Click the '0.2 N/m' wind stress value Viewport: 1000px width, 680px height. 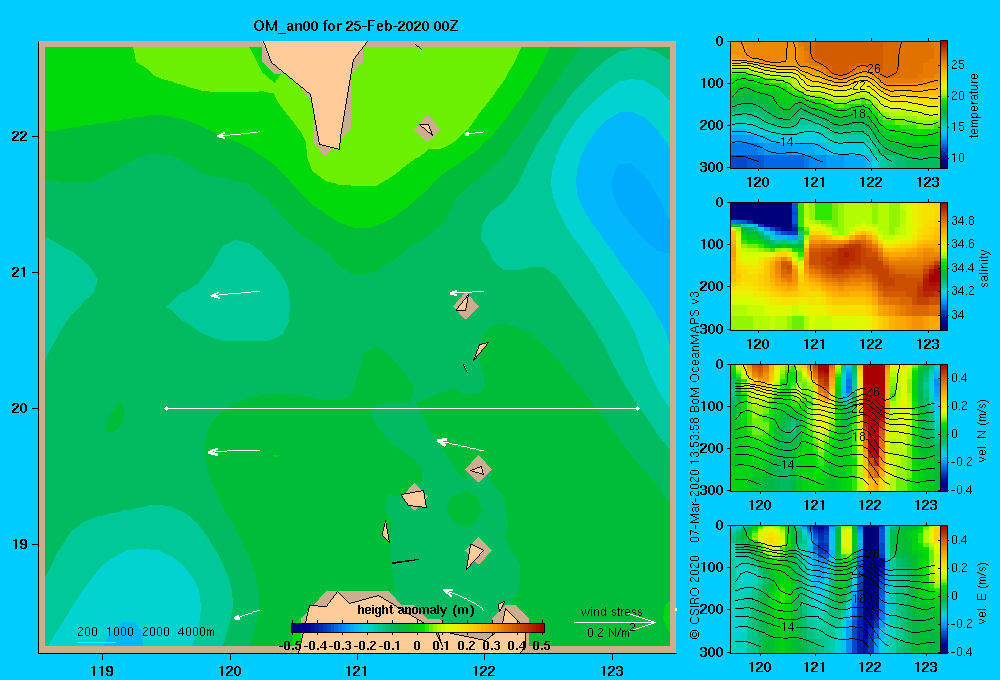coord(608,633)
